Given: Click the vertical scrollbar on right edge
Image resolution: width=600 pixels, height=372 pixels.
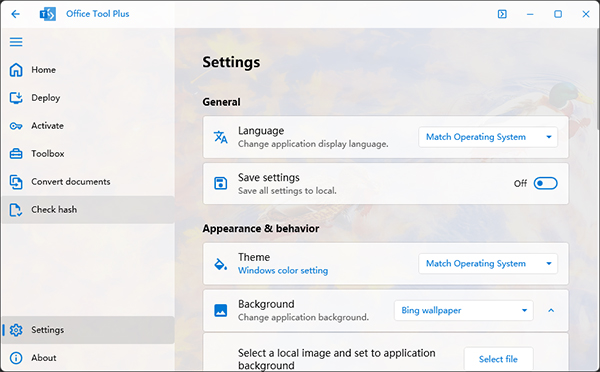Looking at the screenshot, I should [597, 79].
